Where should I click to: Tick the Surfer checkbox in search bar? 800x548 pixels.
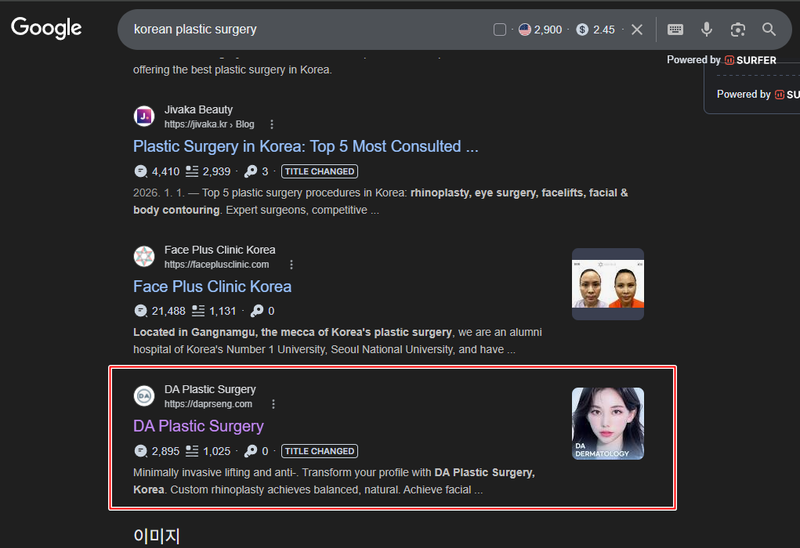tap(499, 30)
